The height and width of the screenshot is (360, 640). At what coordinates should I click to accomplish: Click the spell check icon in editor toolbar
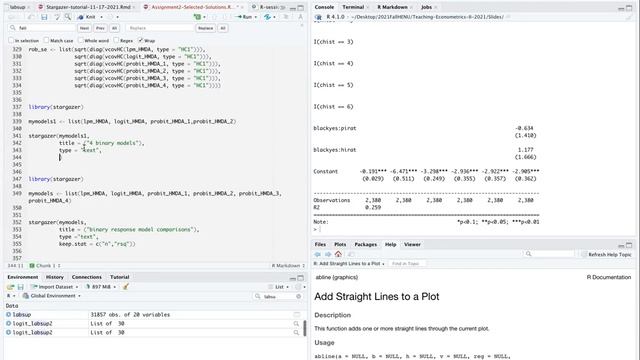click(57, 17)
